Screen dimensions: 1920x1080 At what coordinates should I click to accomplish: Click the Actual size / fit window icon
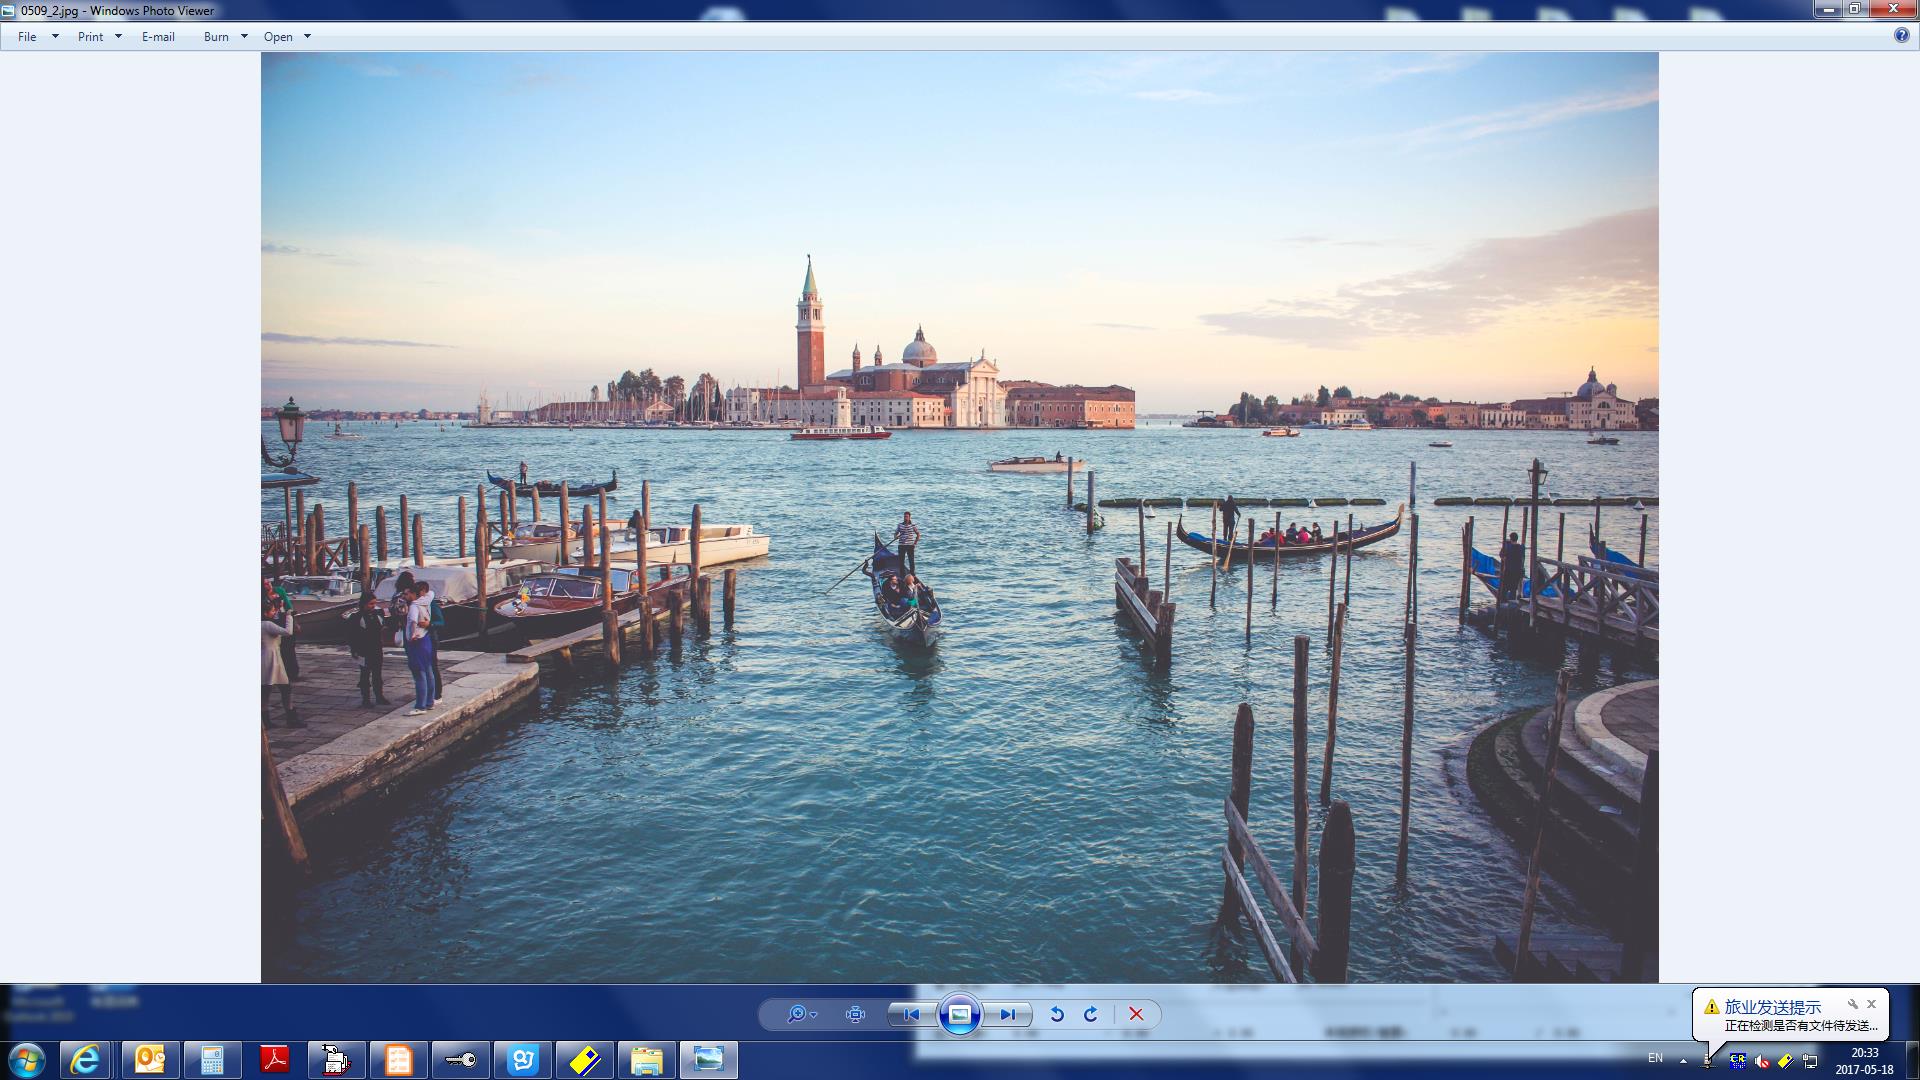tap(855, 1014)
